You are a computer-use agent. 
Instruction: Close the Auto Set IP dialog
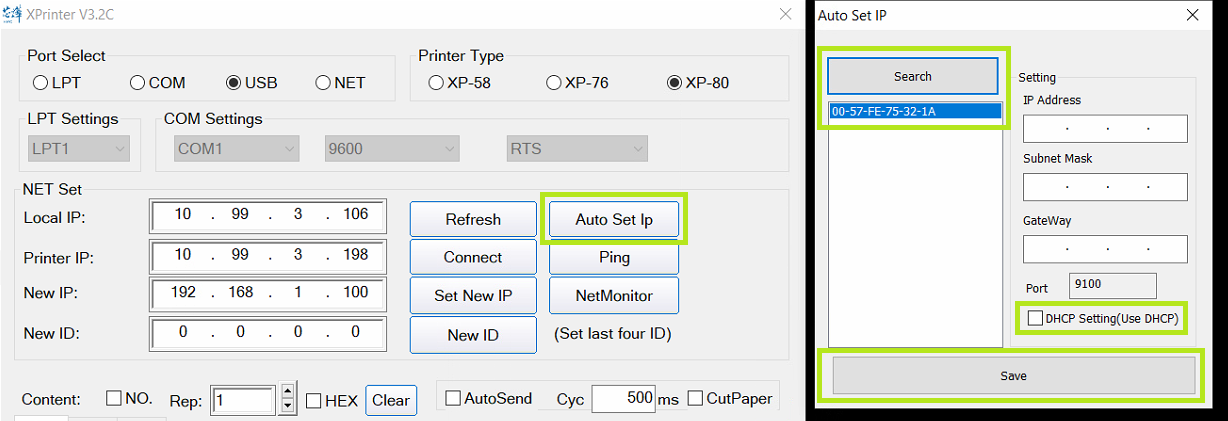[1191, 15]
